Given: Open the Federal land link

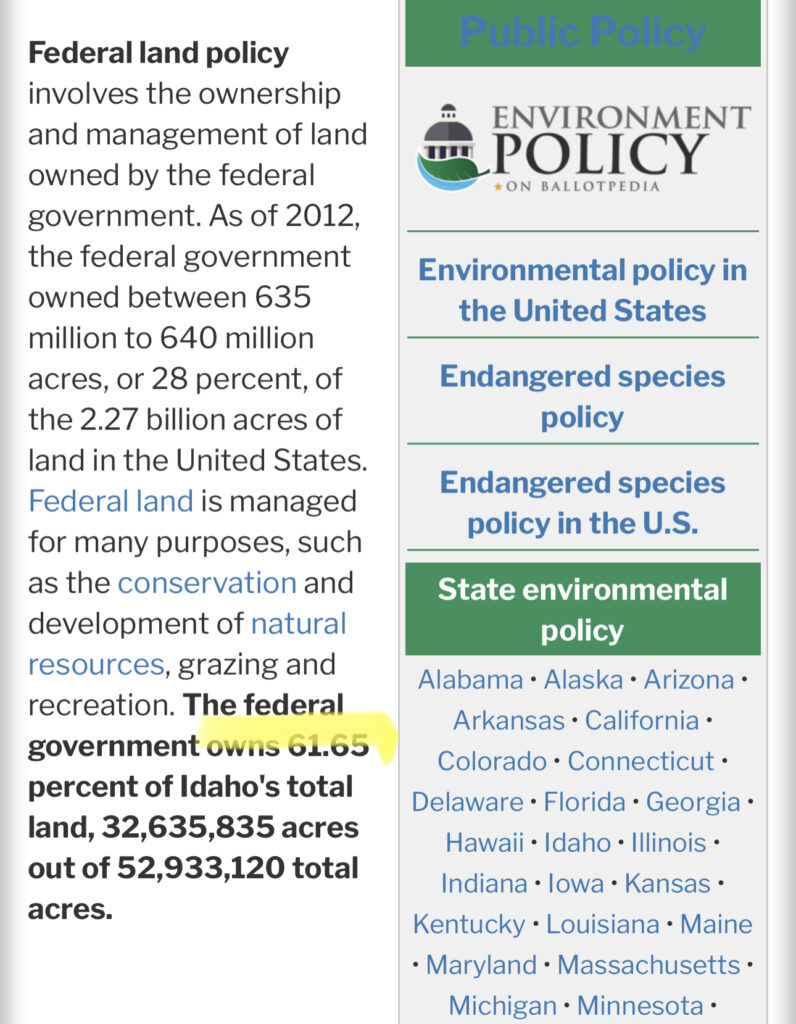Looking at the screenshot, I should (110, 500).
